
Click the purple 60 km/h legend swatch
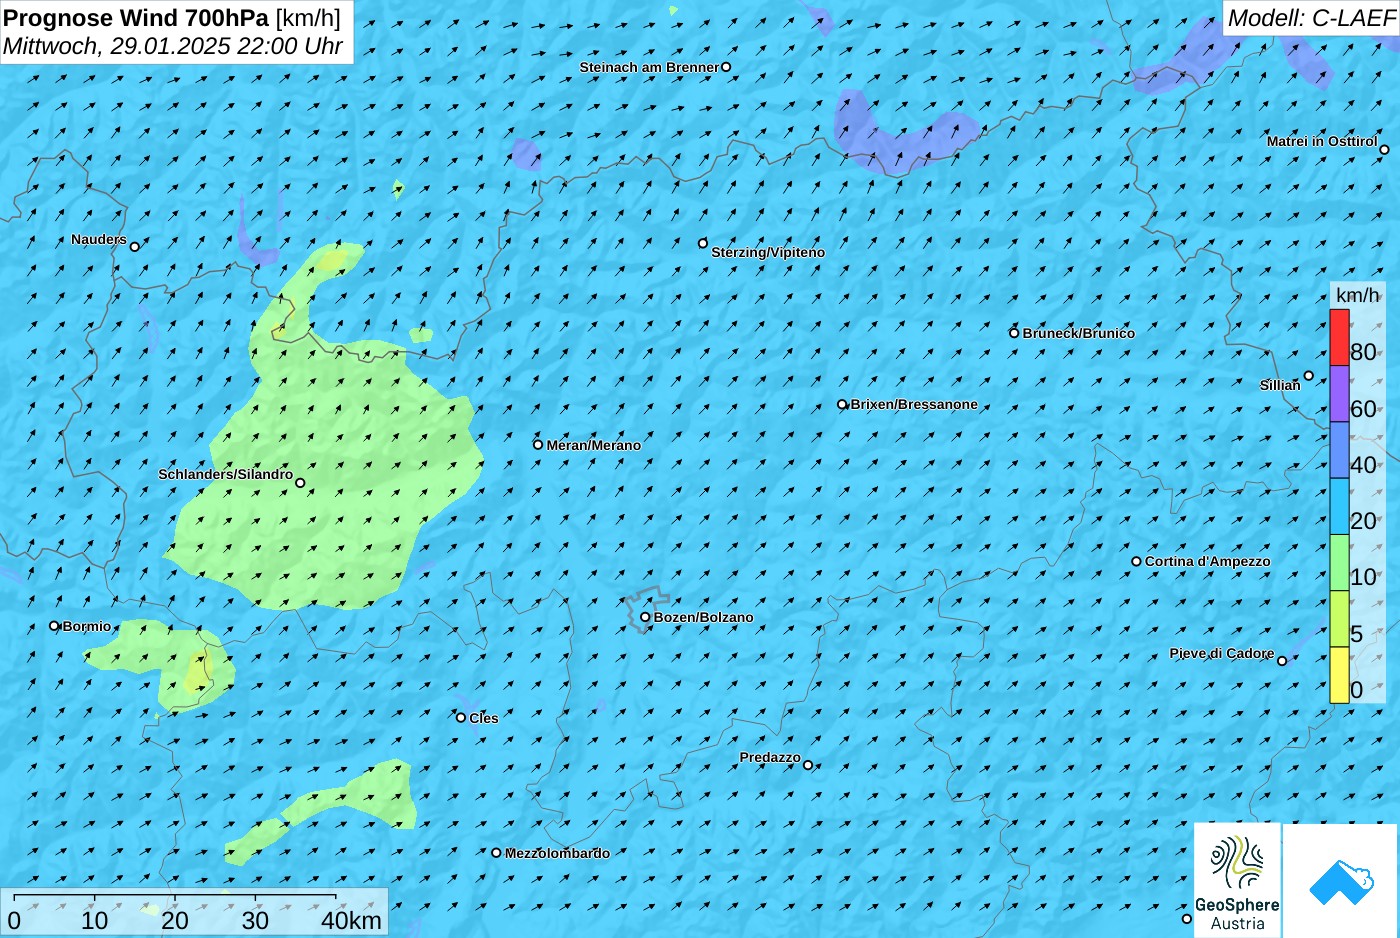1339,394
